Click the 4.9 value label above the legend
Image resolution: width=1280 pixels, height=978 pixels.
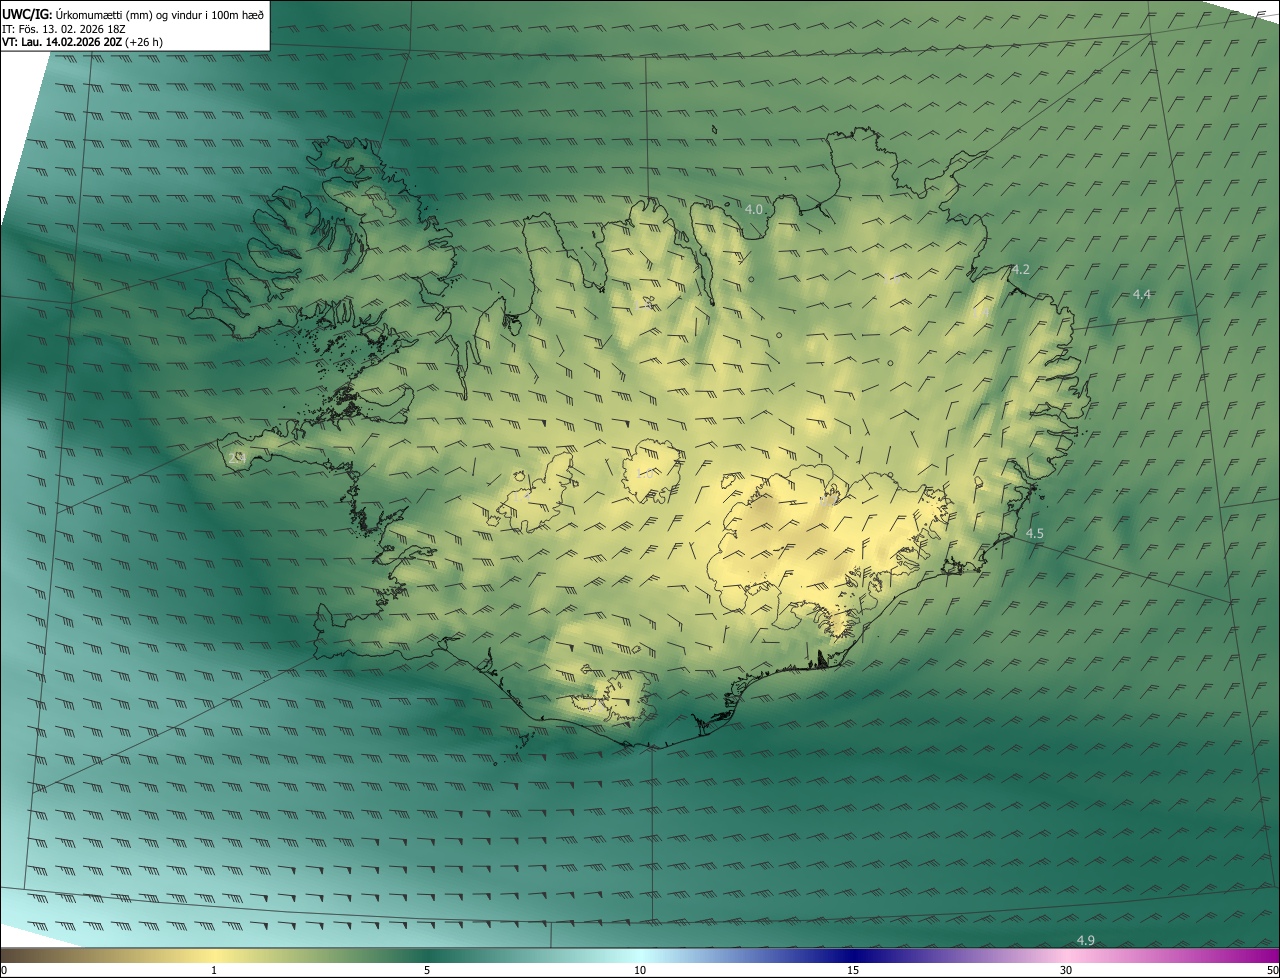pyautogui.click(x=1085, y=940)
